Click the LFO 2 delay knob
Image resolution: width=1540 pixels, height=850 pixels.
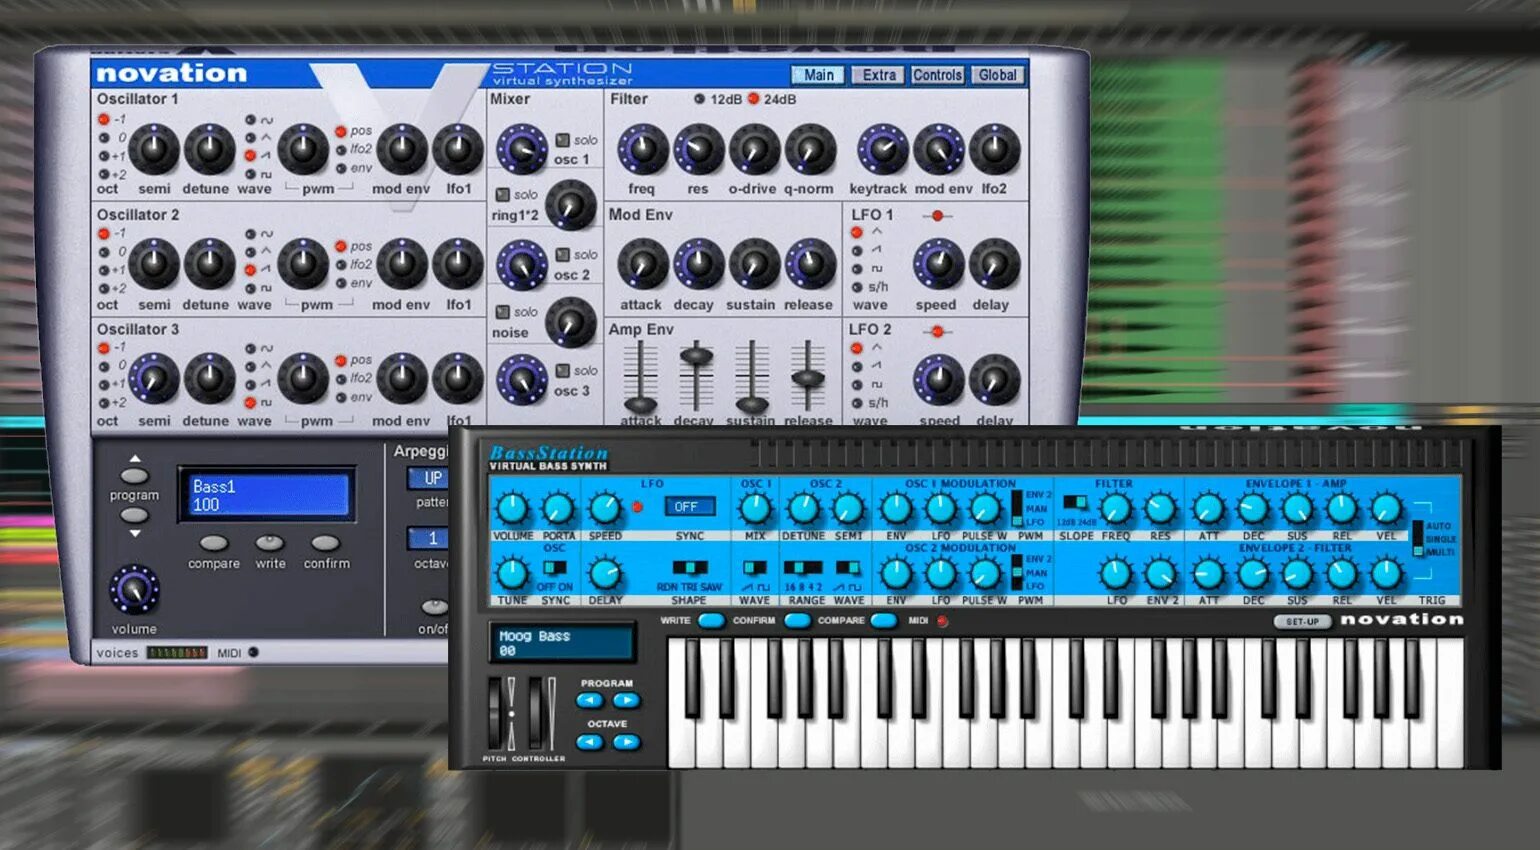point(994,380)
